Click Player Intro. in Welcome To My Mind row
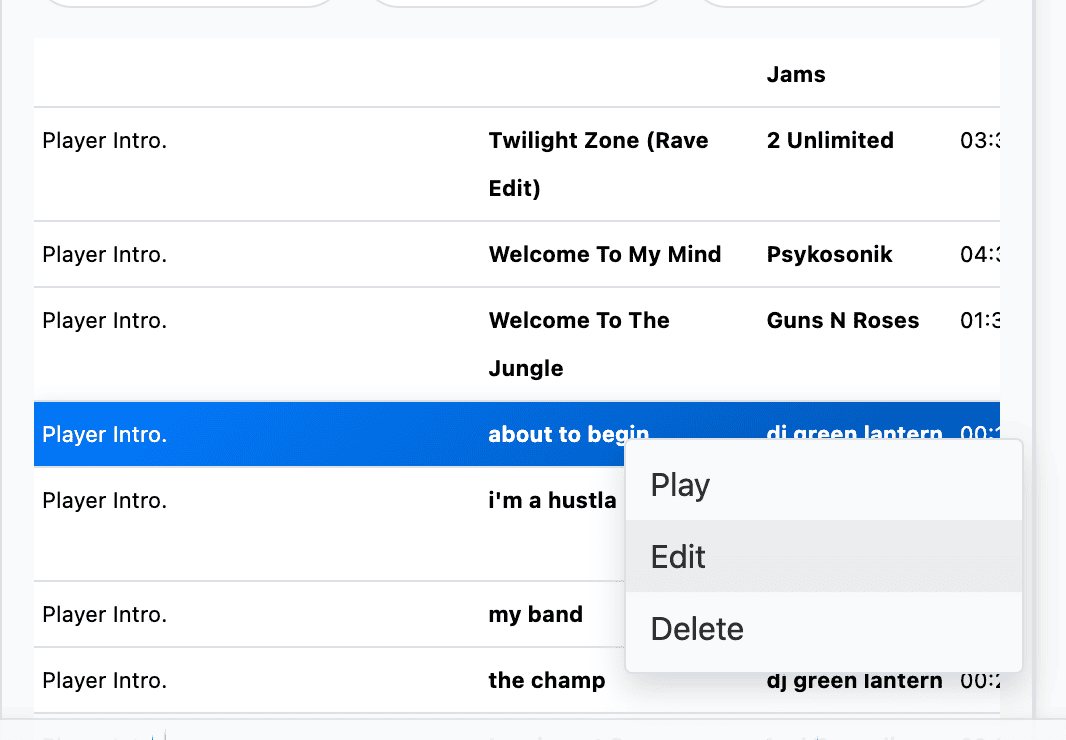This screenshot has height=740, width=1066. [x=104, y=255]
